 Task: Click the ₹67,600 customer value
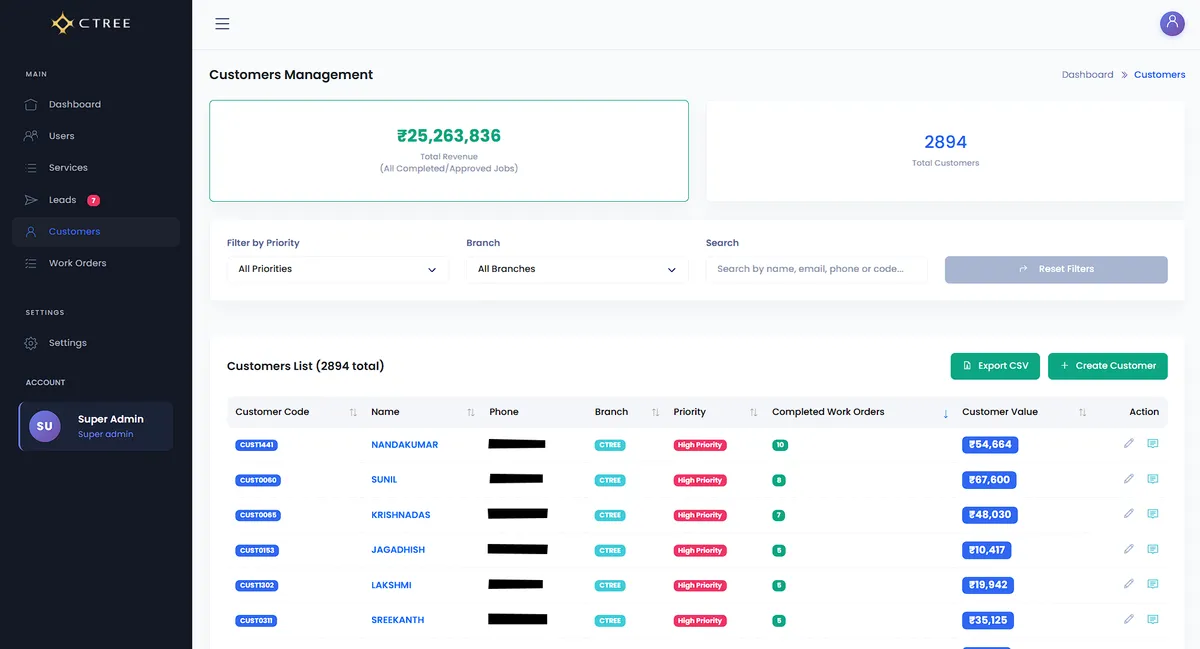pyautogui.click(x=989, y=480)
